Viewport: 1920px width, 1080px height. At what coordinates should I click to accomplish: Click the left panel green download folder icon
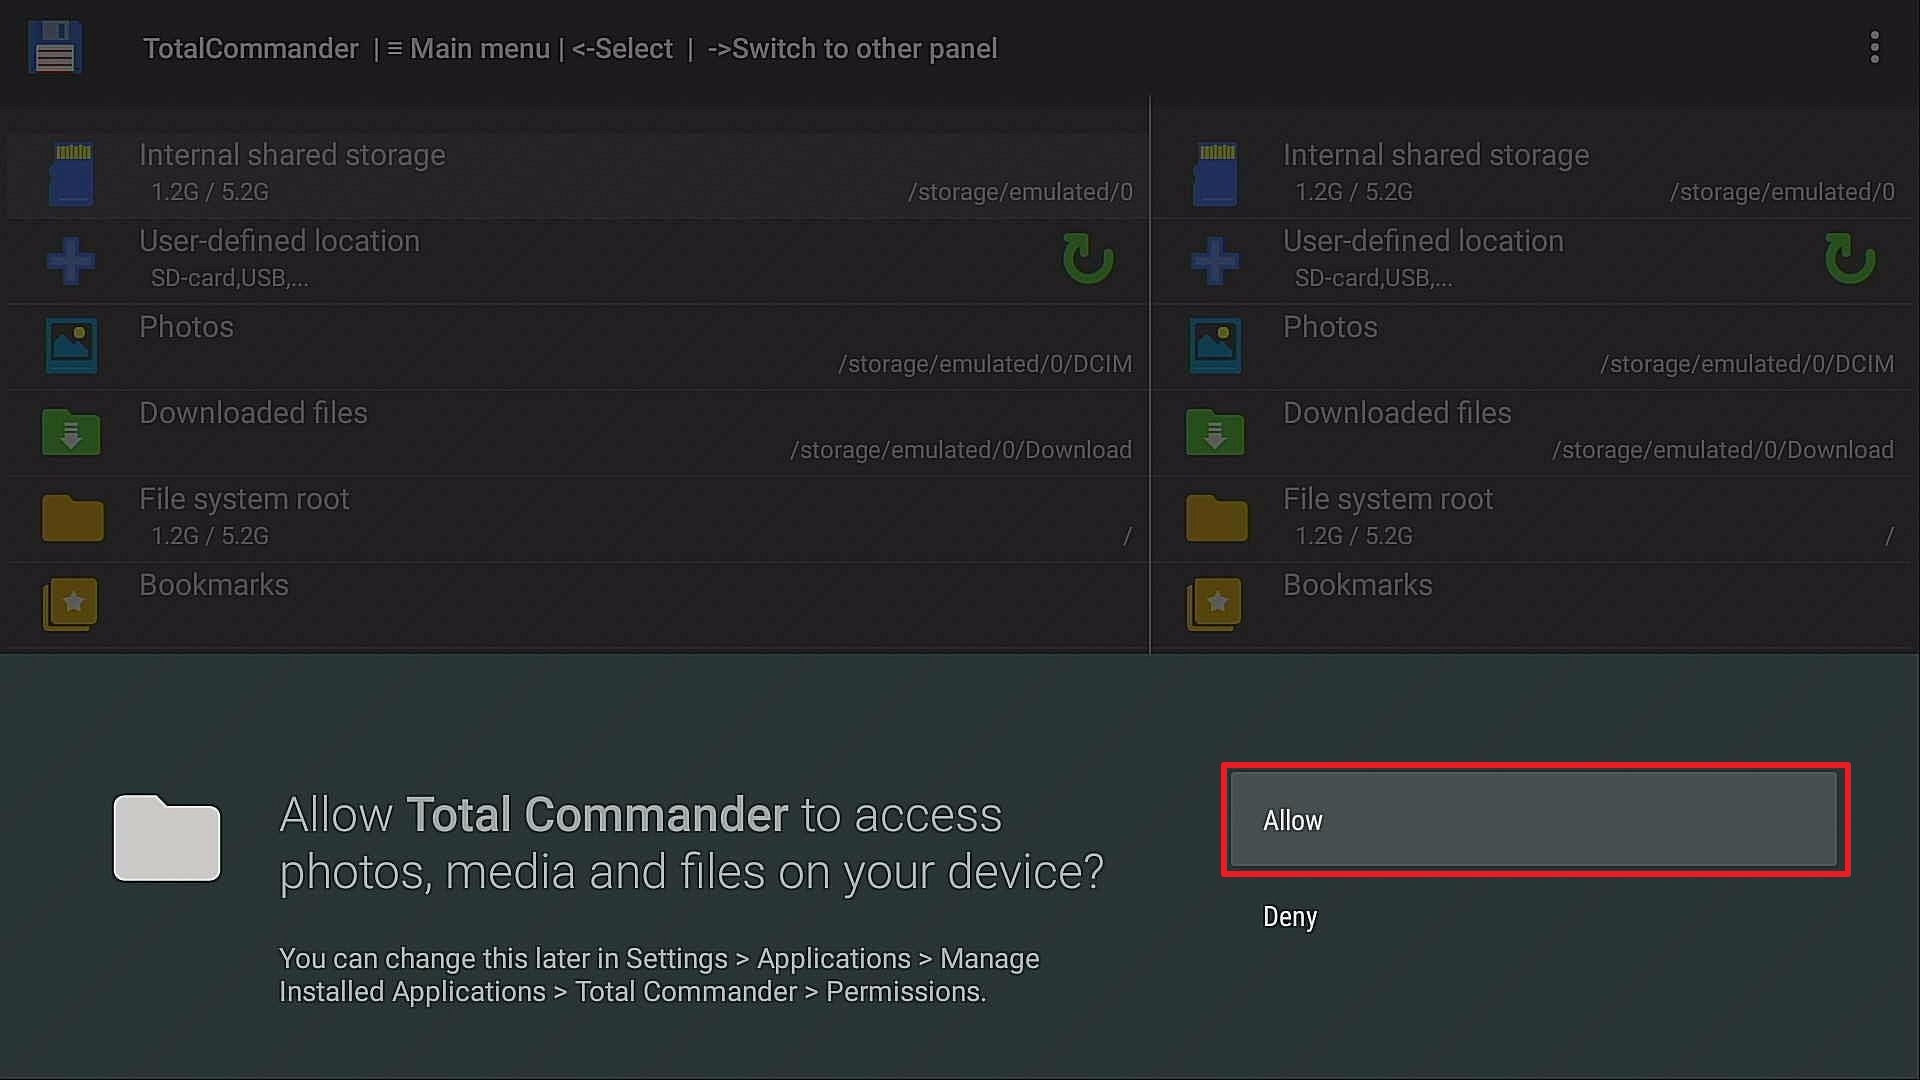[71, 432]
